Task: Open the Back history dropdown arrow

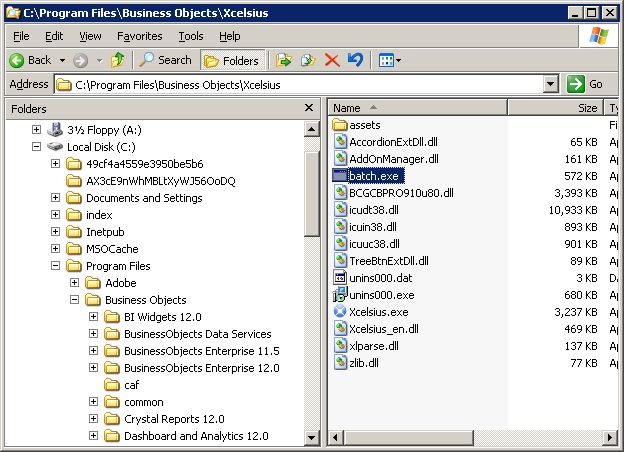Action: (x=62, y=60)
